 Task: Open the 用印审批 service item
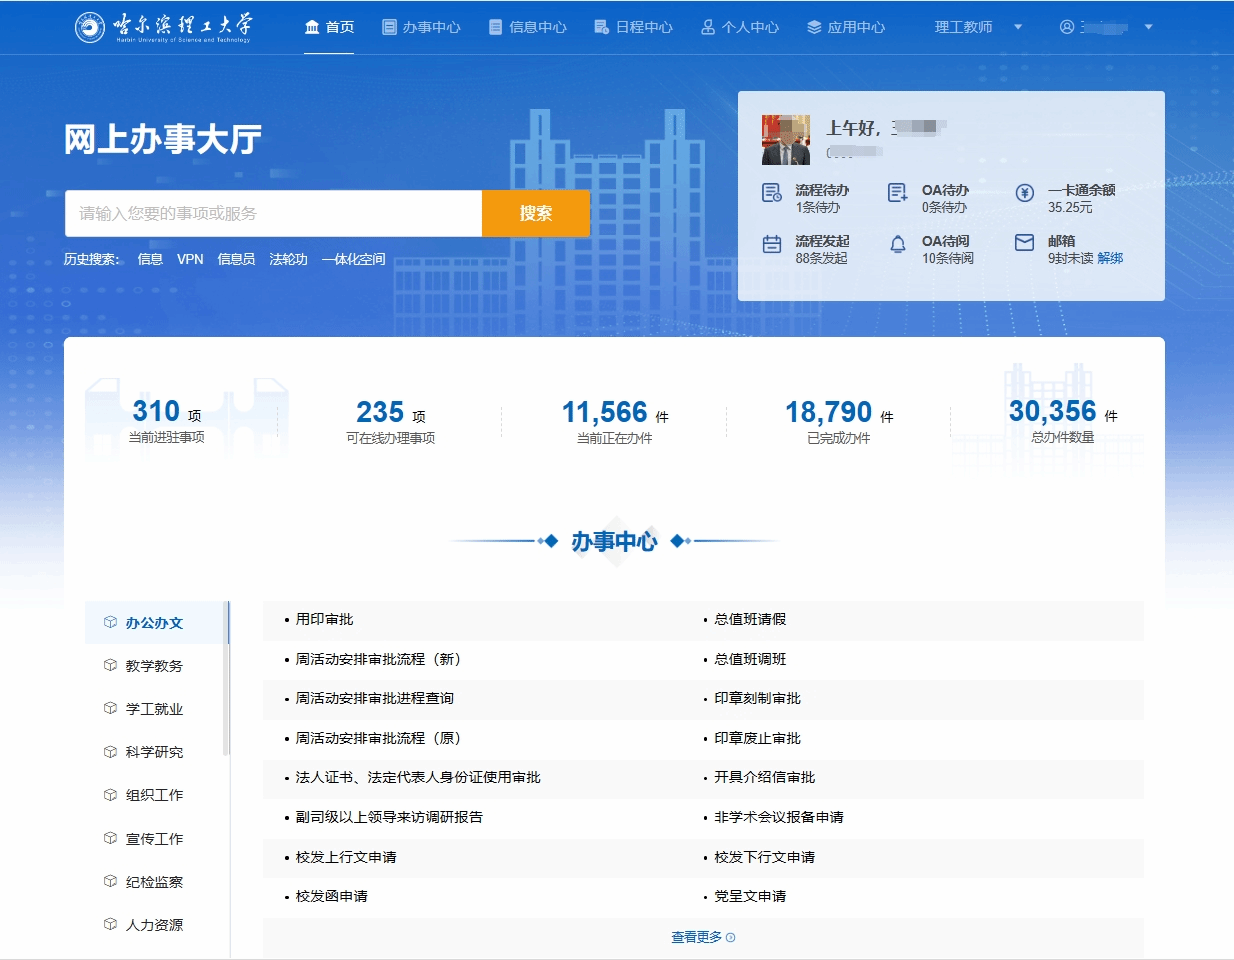(325, 619)
